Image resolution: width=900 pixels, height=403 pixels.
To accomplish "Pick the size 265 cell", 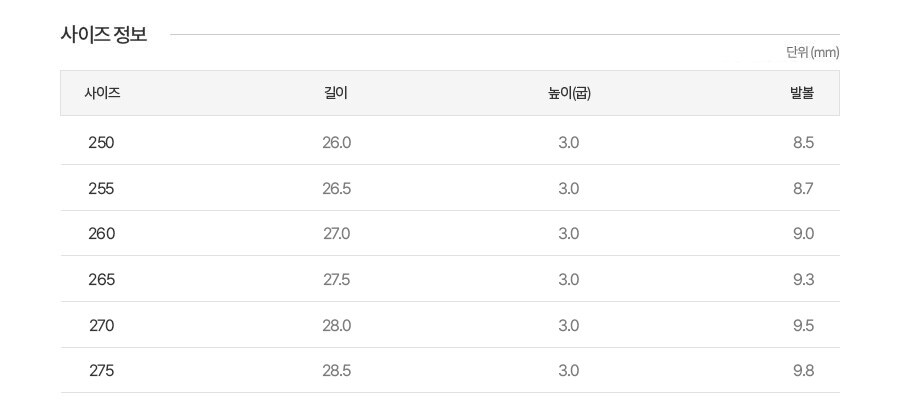I will click(x=101, y=279).
